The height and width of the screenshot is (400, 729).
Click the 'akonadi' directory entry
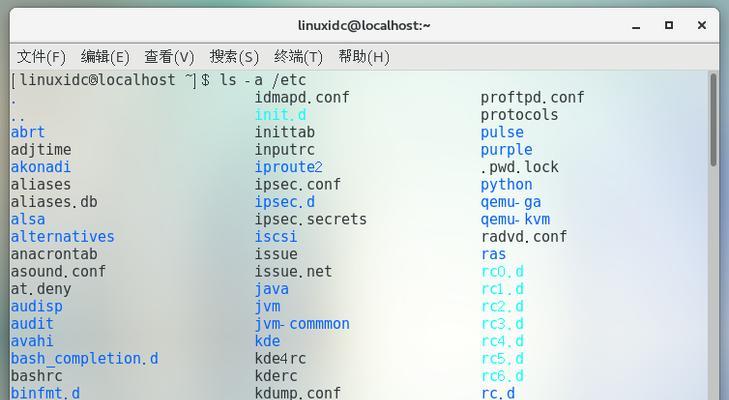(40, 167)
